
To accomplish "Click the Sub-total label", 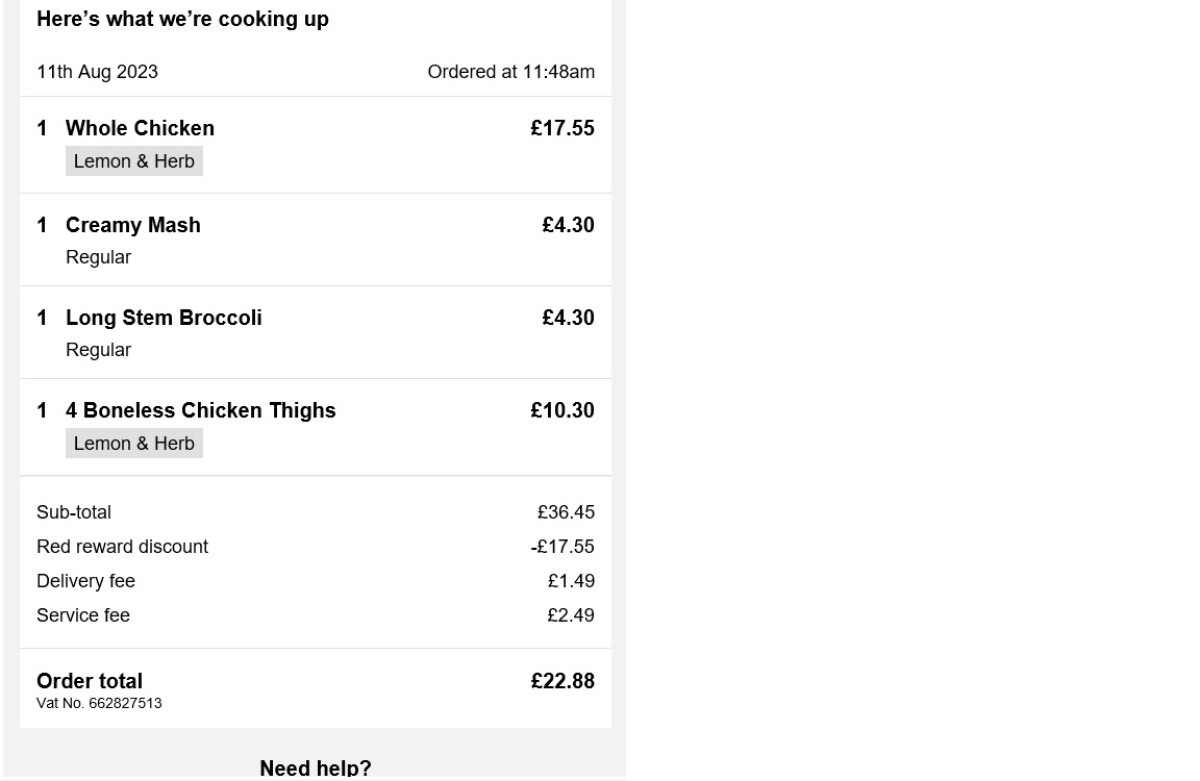I will (x=74, y=513).
